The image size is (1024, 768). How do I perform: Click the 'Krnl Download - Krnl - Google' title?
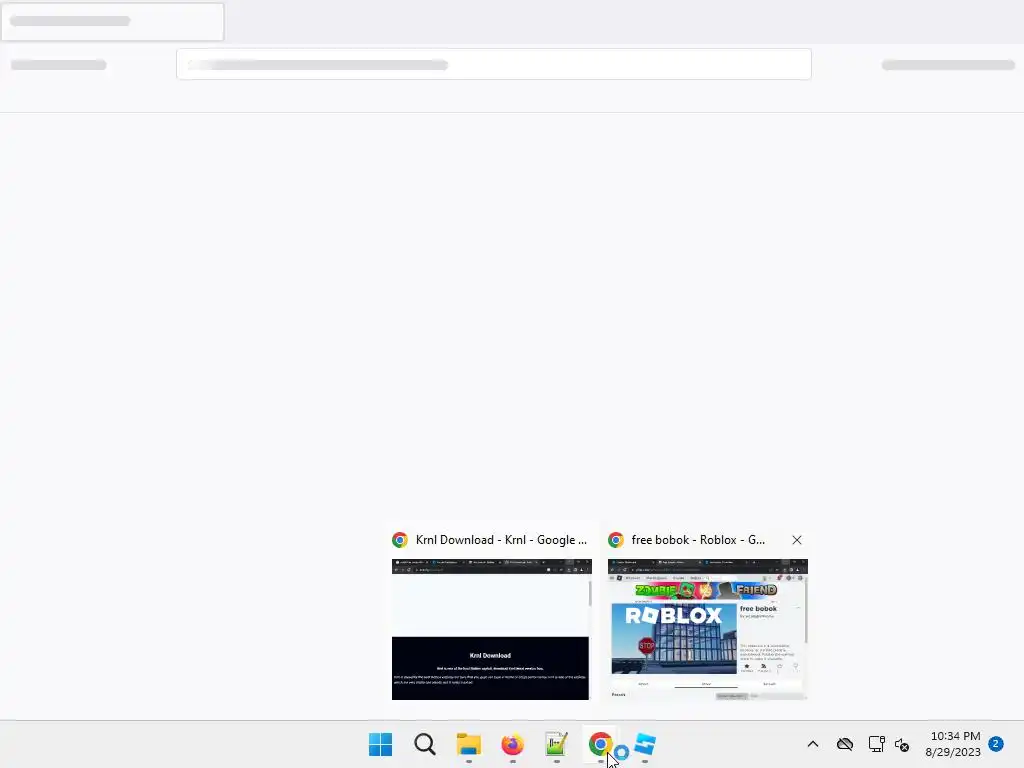502,540
